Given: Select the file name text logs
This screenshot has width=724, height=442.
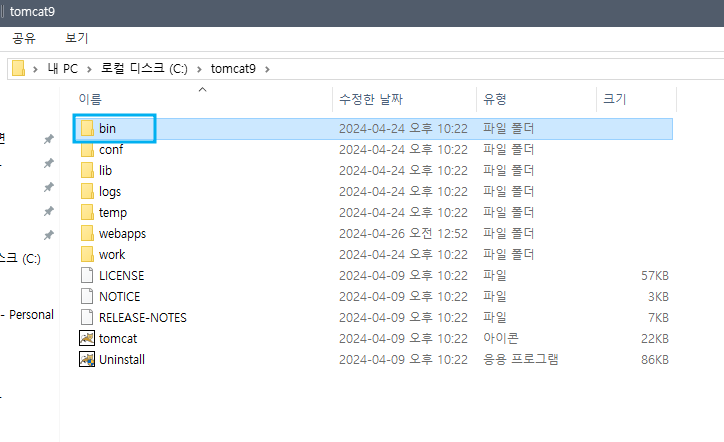Looking at the screenshot, I should point(110,192).
